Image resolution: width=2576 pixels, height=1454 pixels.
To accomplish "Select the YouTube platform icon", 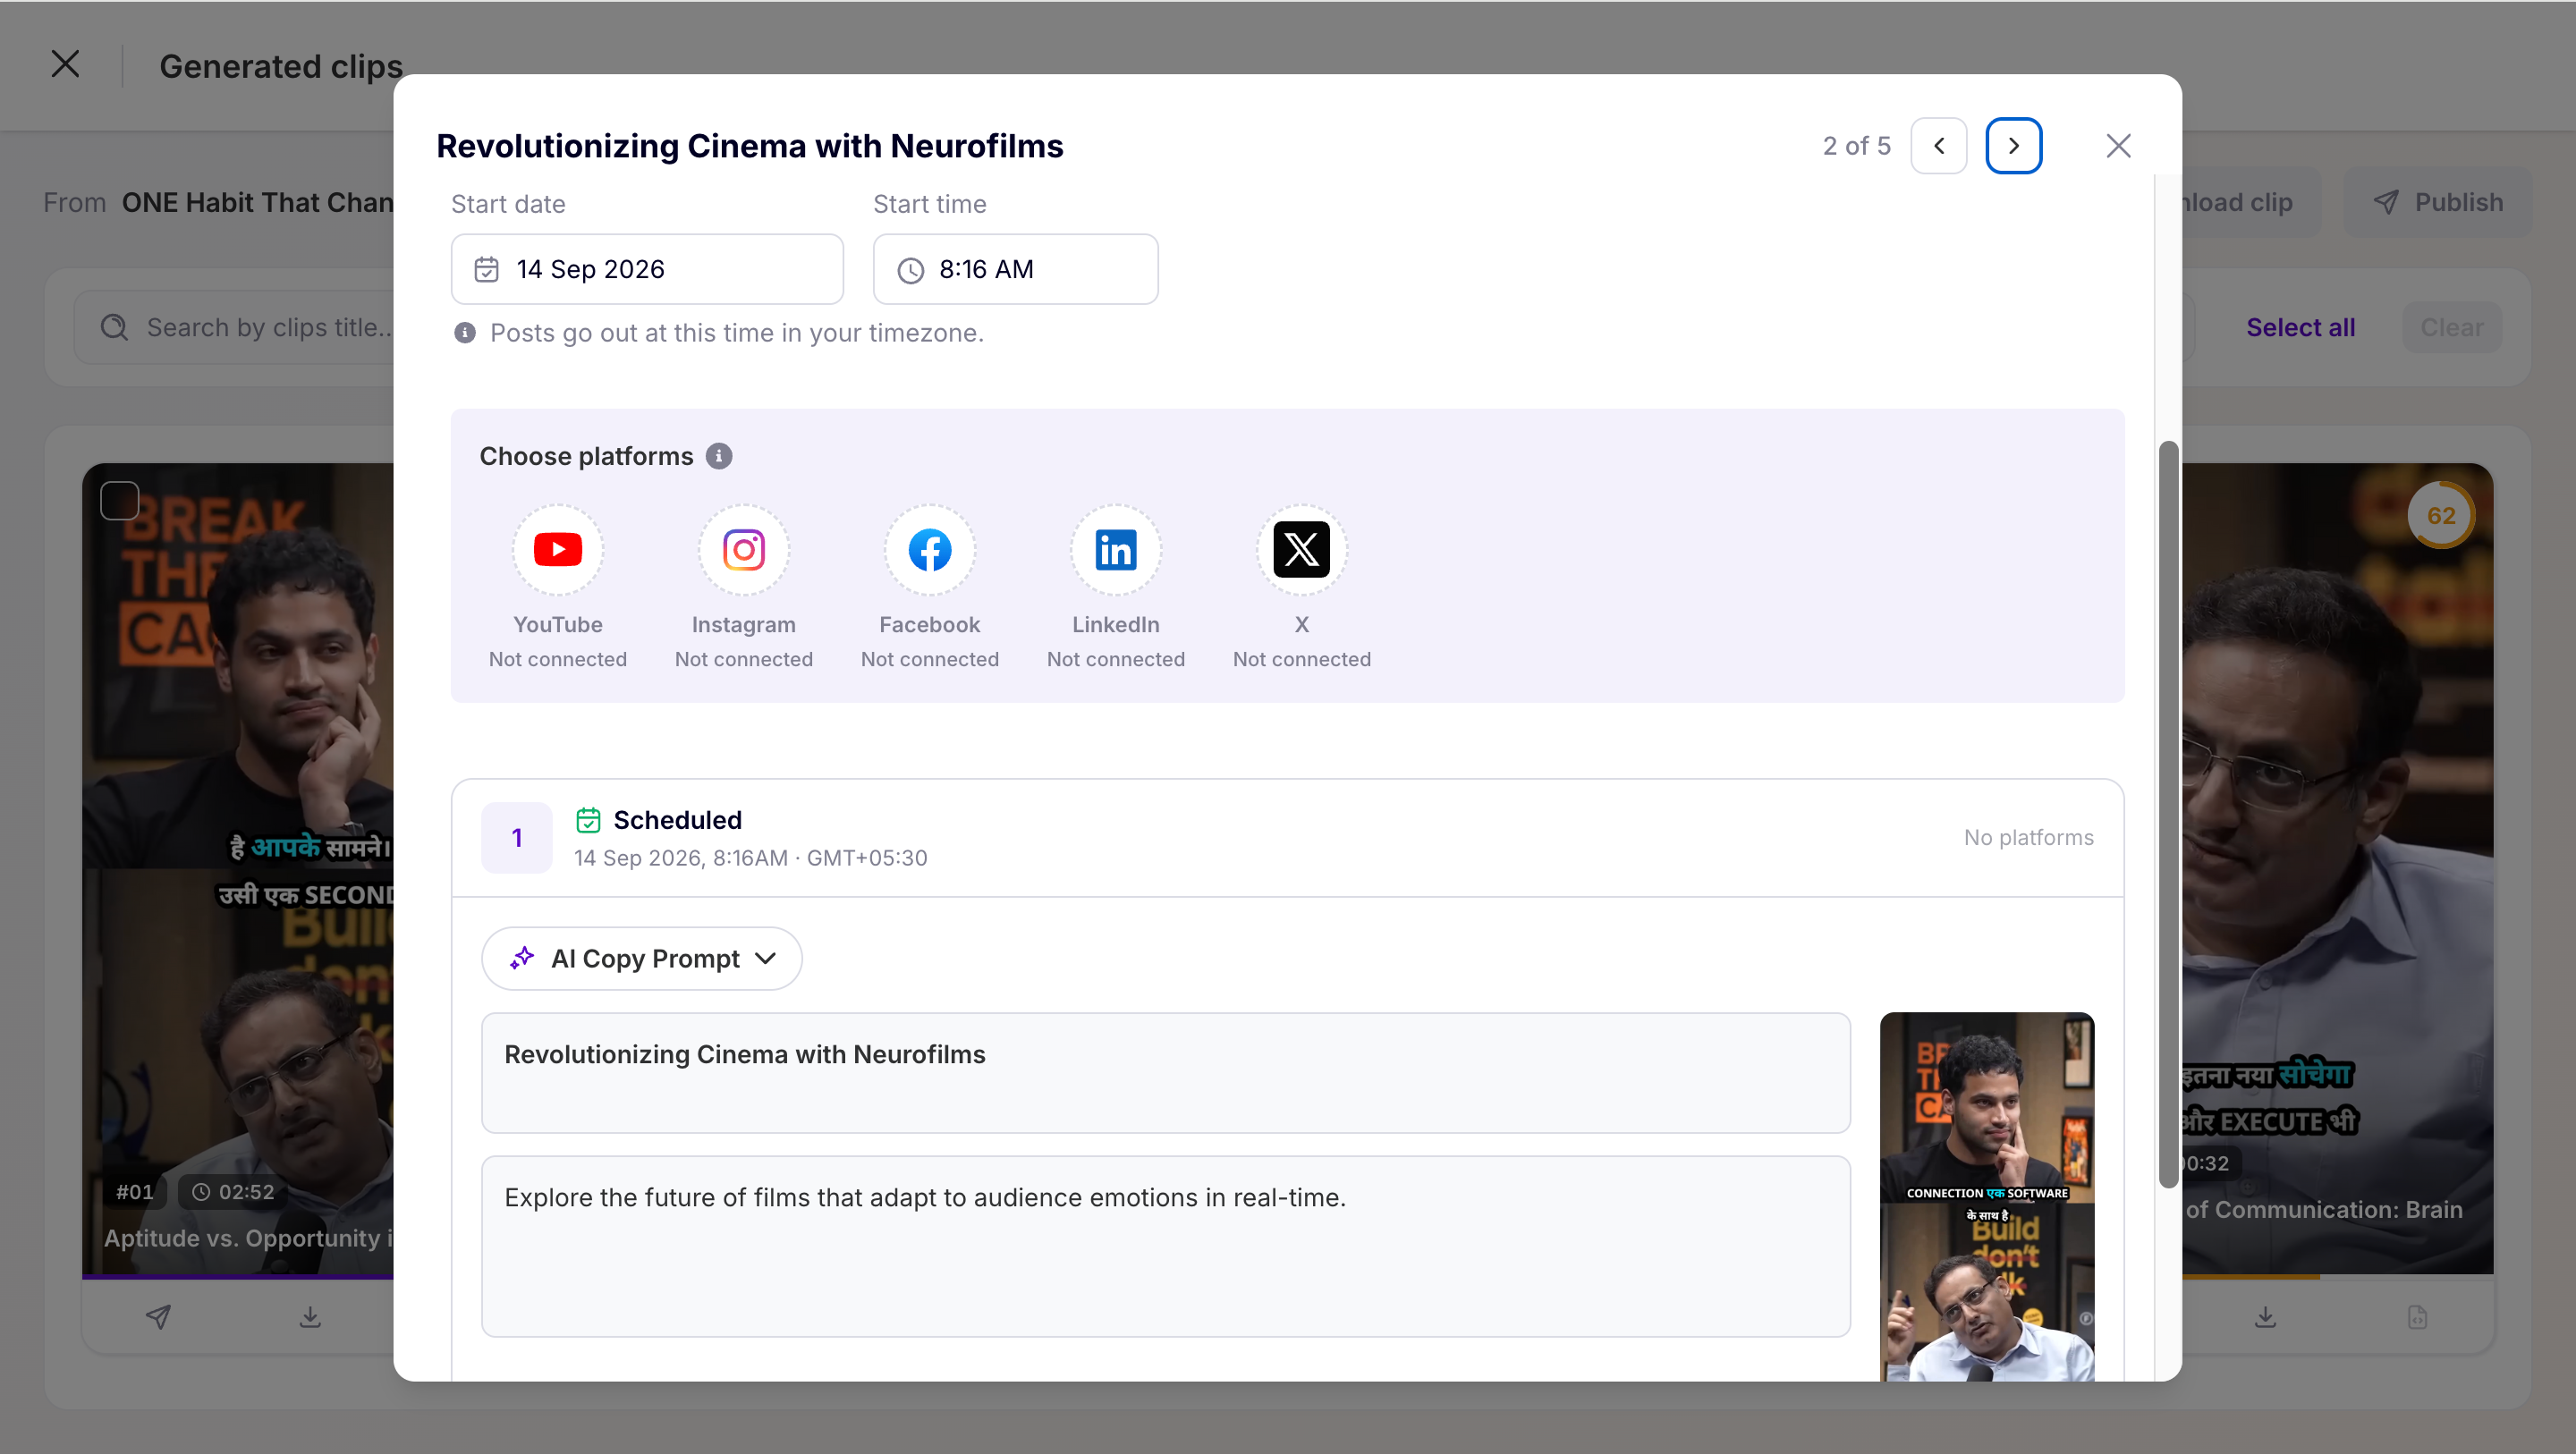I will 558,549.
